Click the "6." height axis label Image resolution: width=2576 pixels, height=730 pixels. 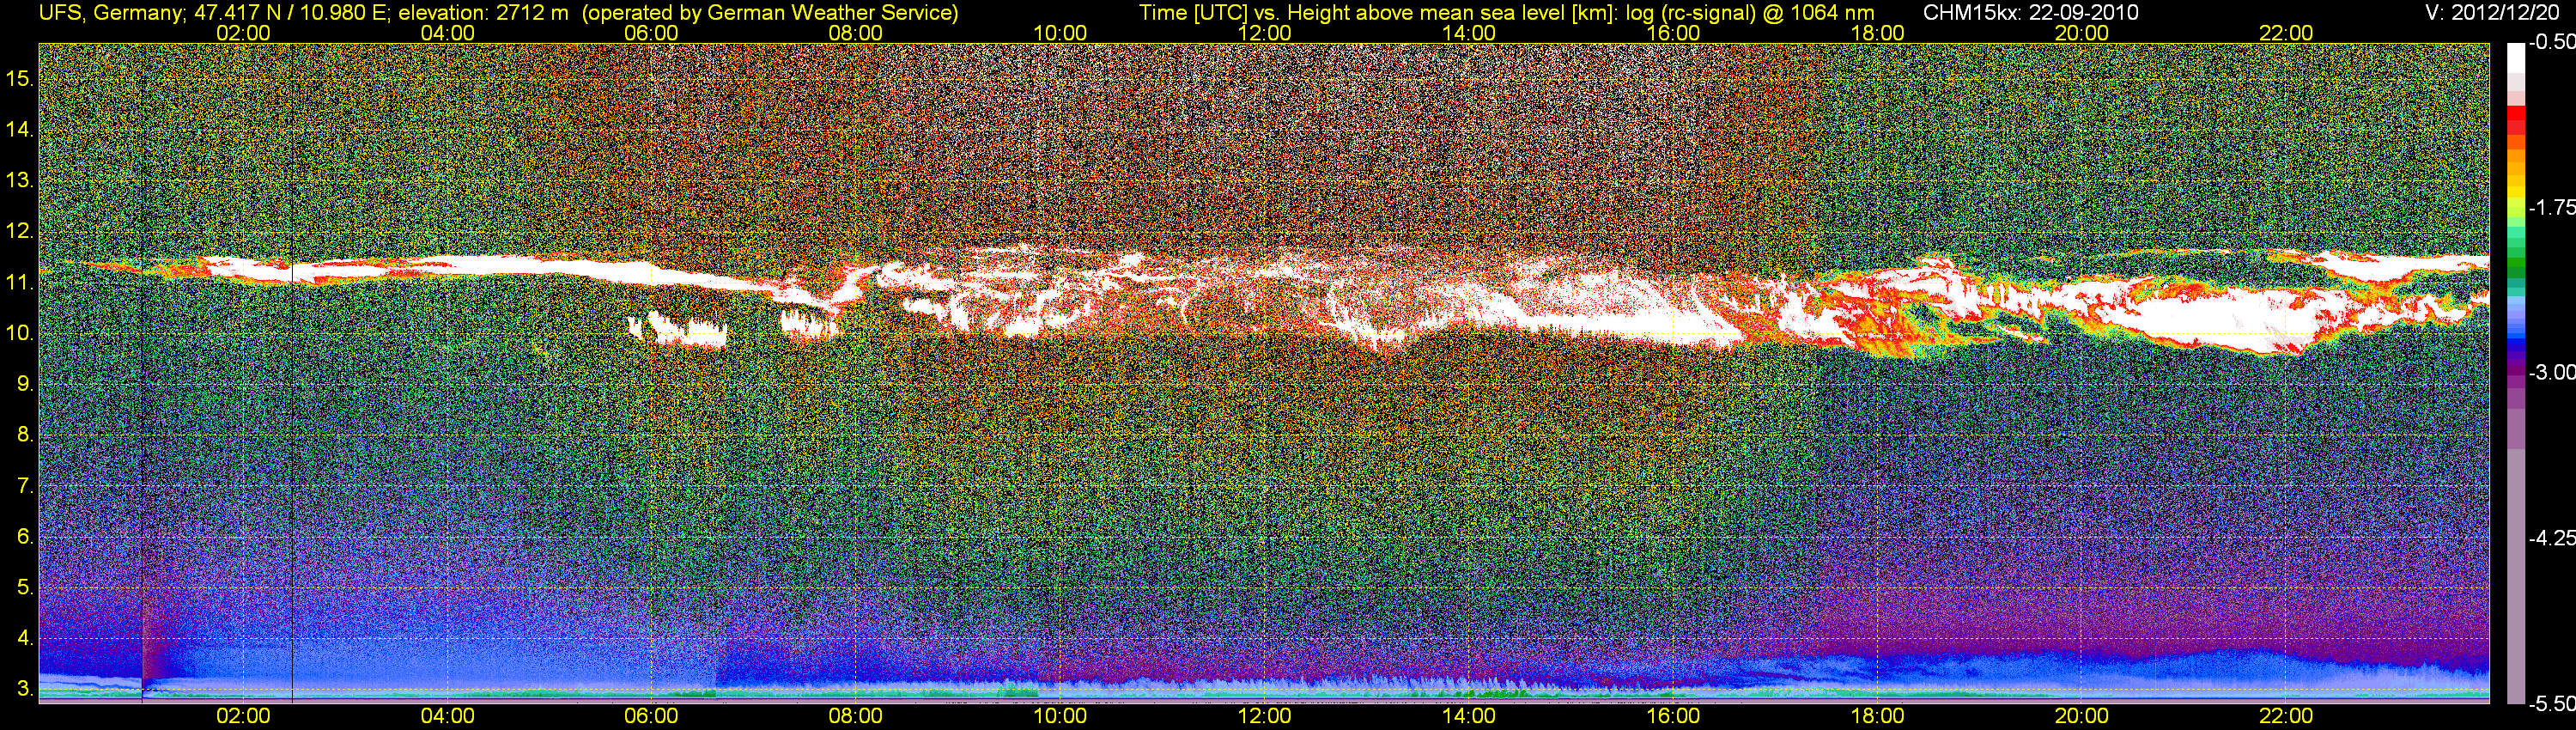(25, 537)
